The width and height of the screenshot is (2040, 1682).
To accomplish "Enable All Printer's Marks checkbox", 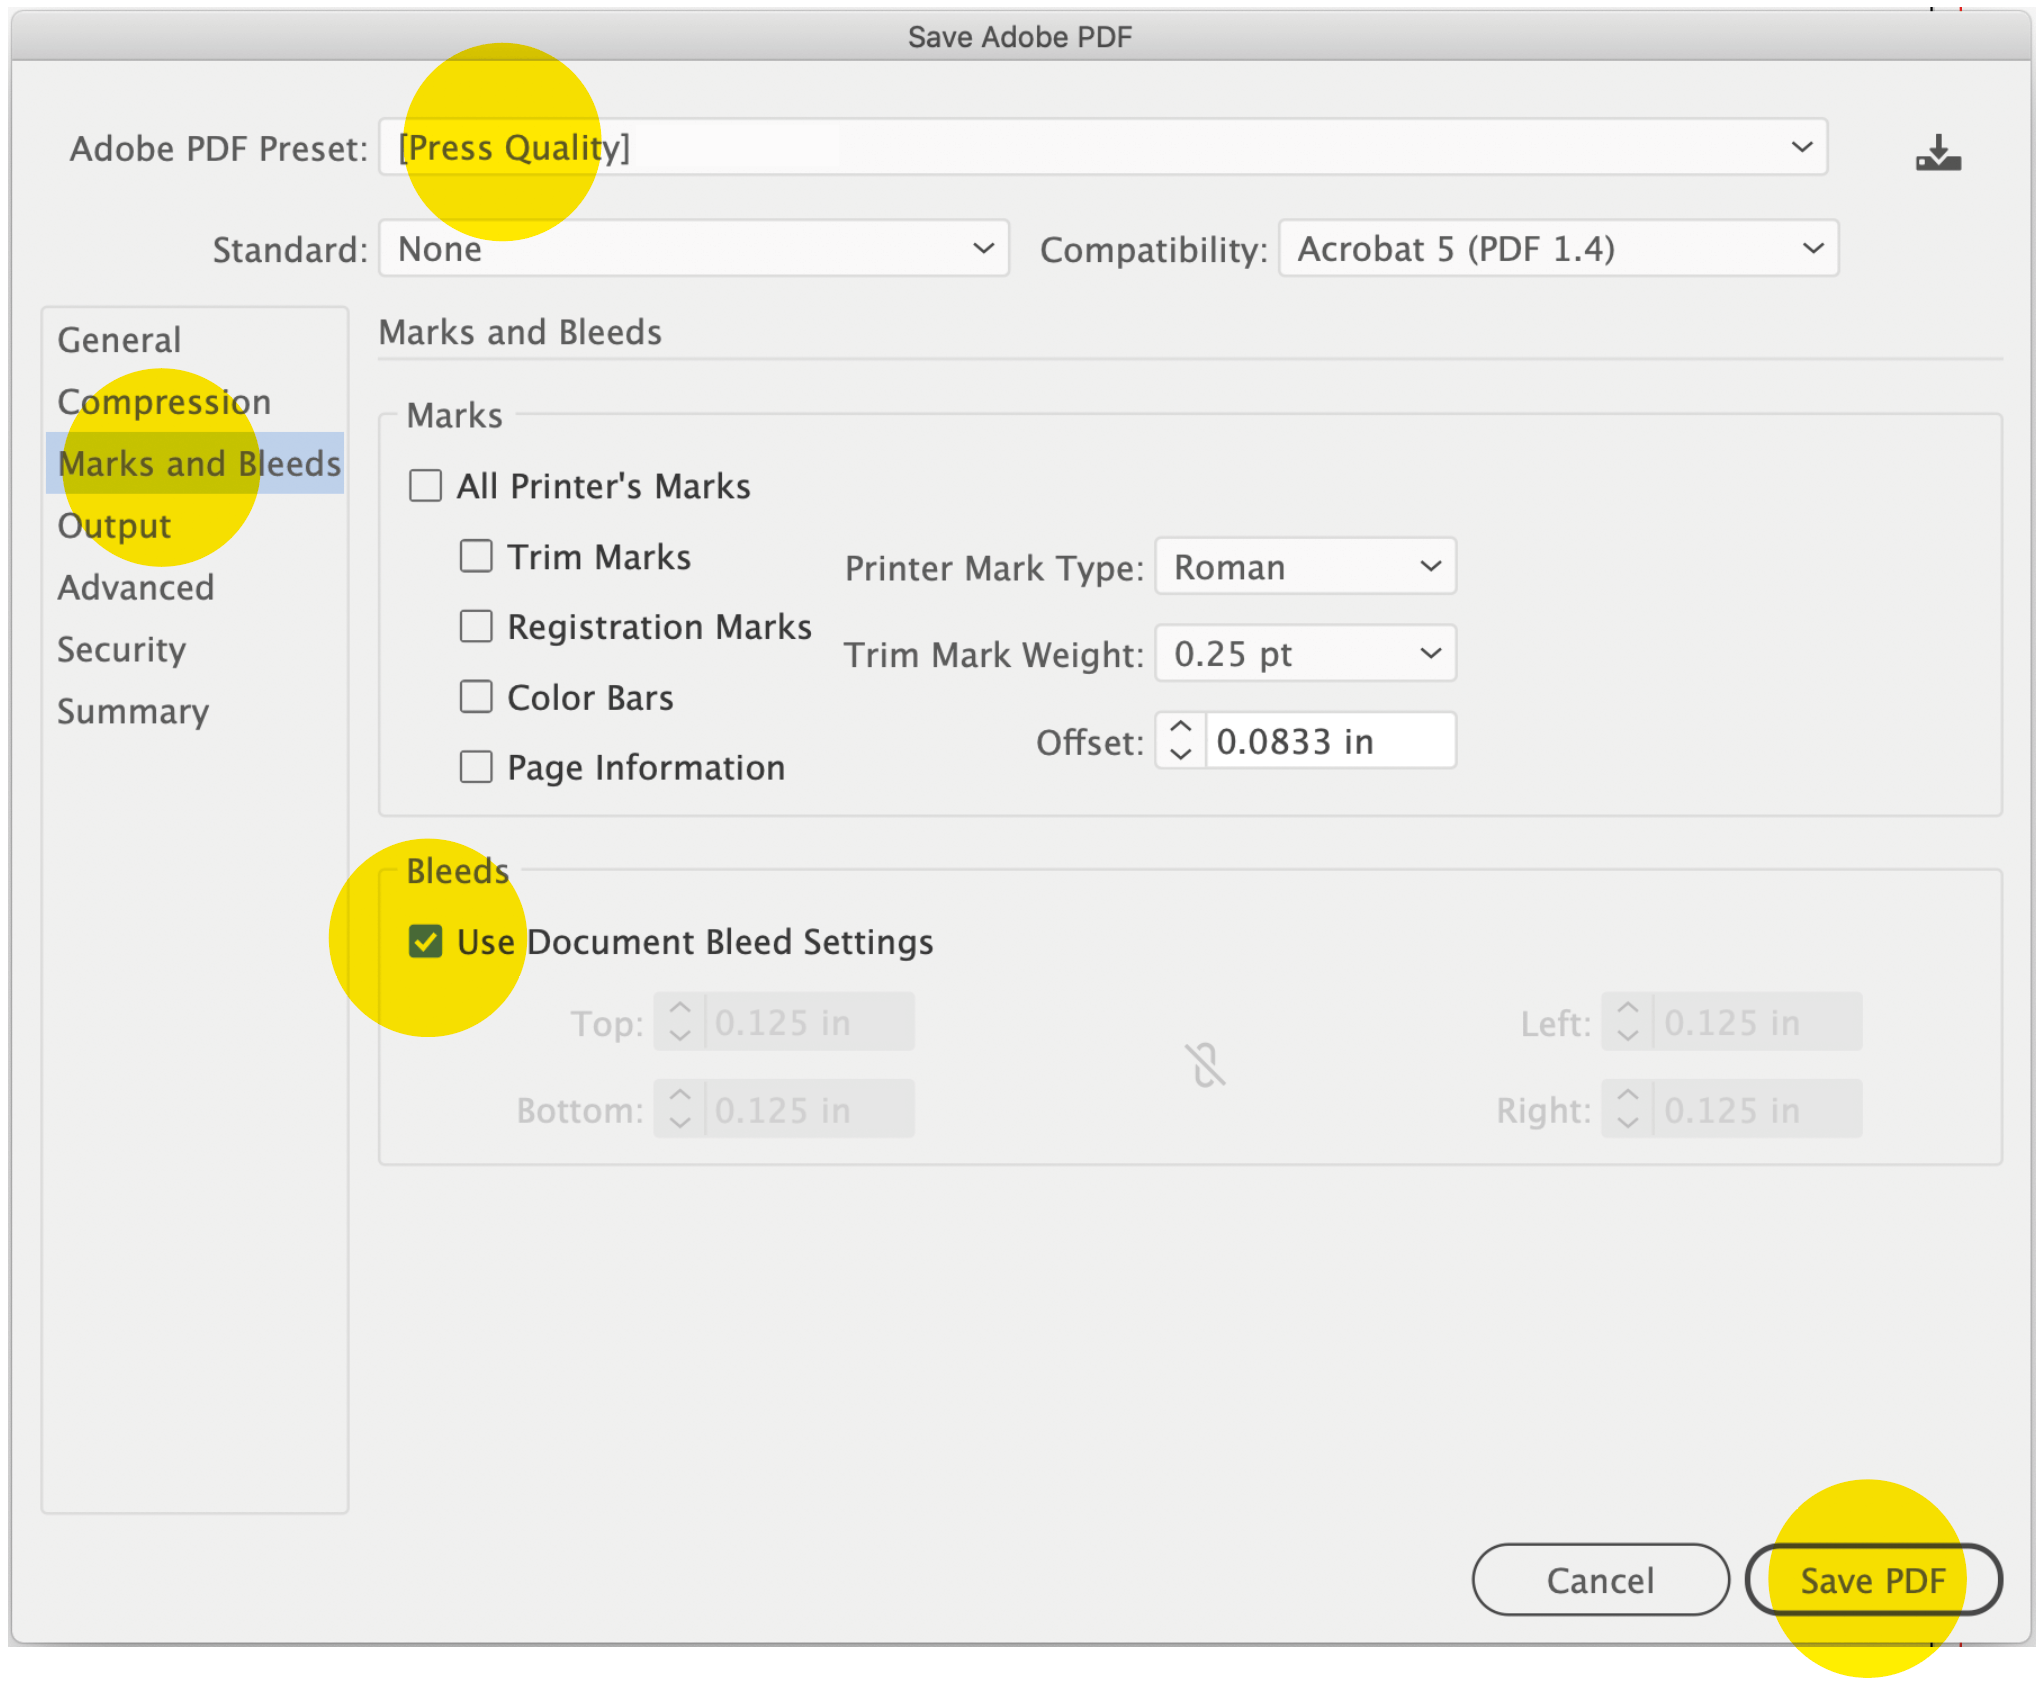I will (426, 486).
